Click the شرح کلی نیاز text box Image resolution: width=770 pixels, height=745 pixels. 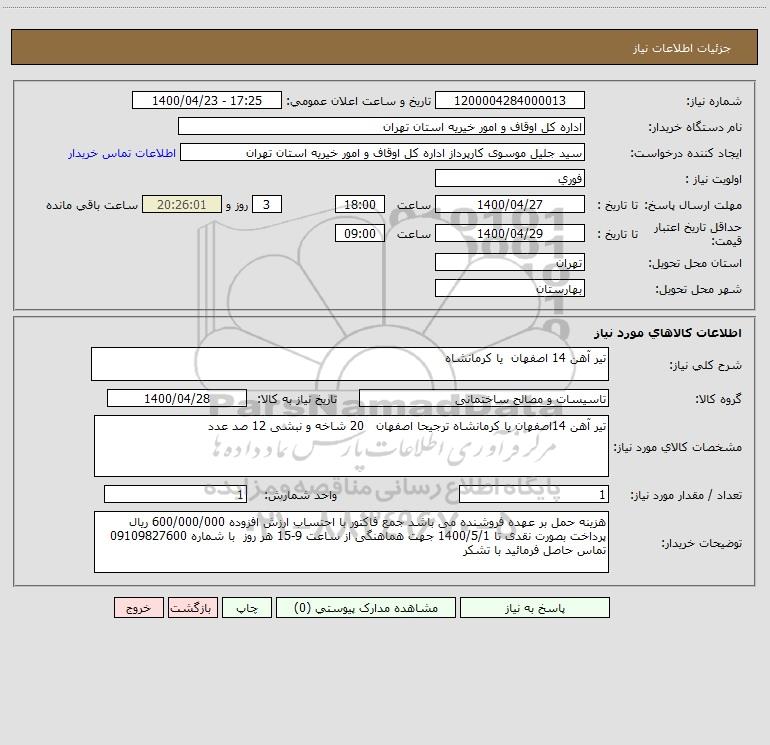(350, 364)
